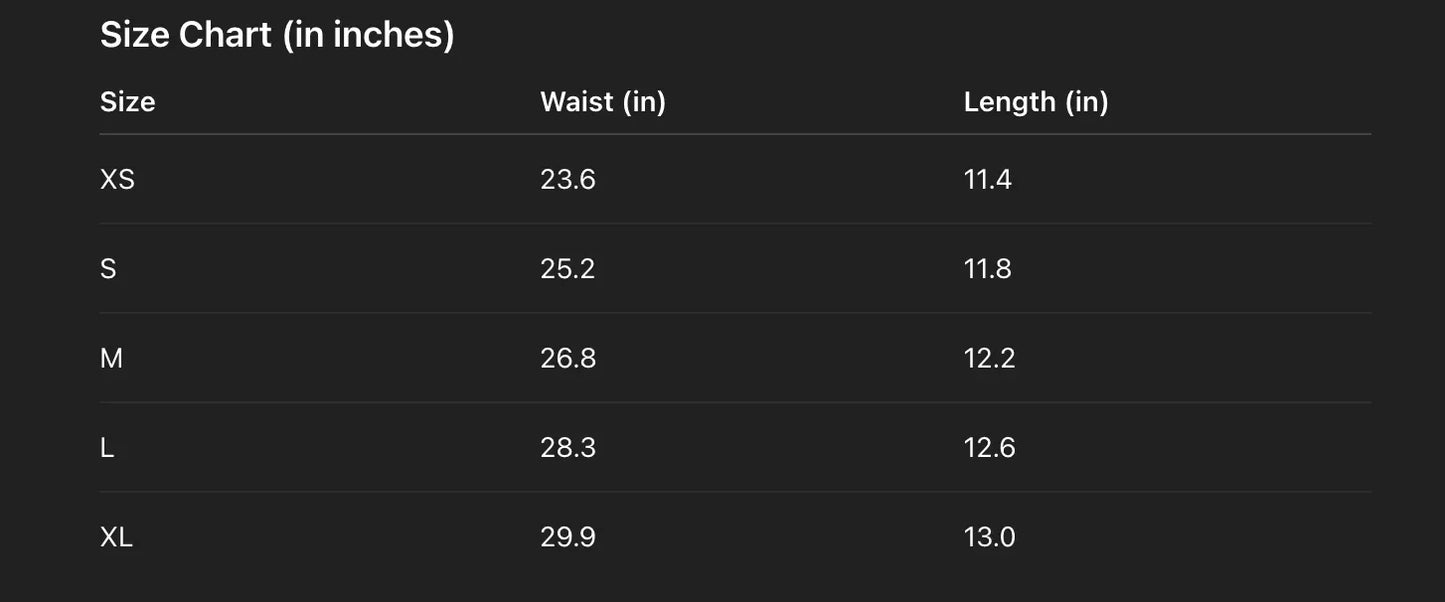The height and width of the screenshot is (602, 1445).
Task: Select the 11.4 length value
Action: (987, 180)
